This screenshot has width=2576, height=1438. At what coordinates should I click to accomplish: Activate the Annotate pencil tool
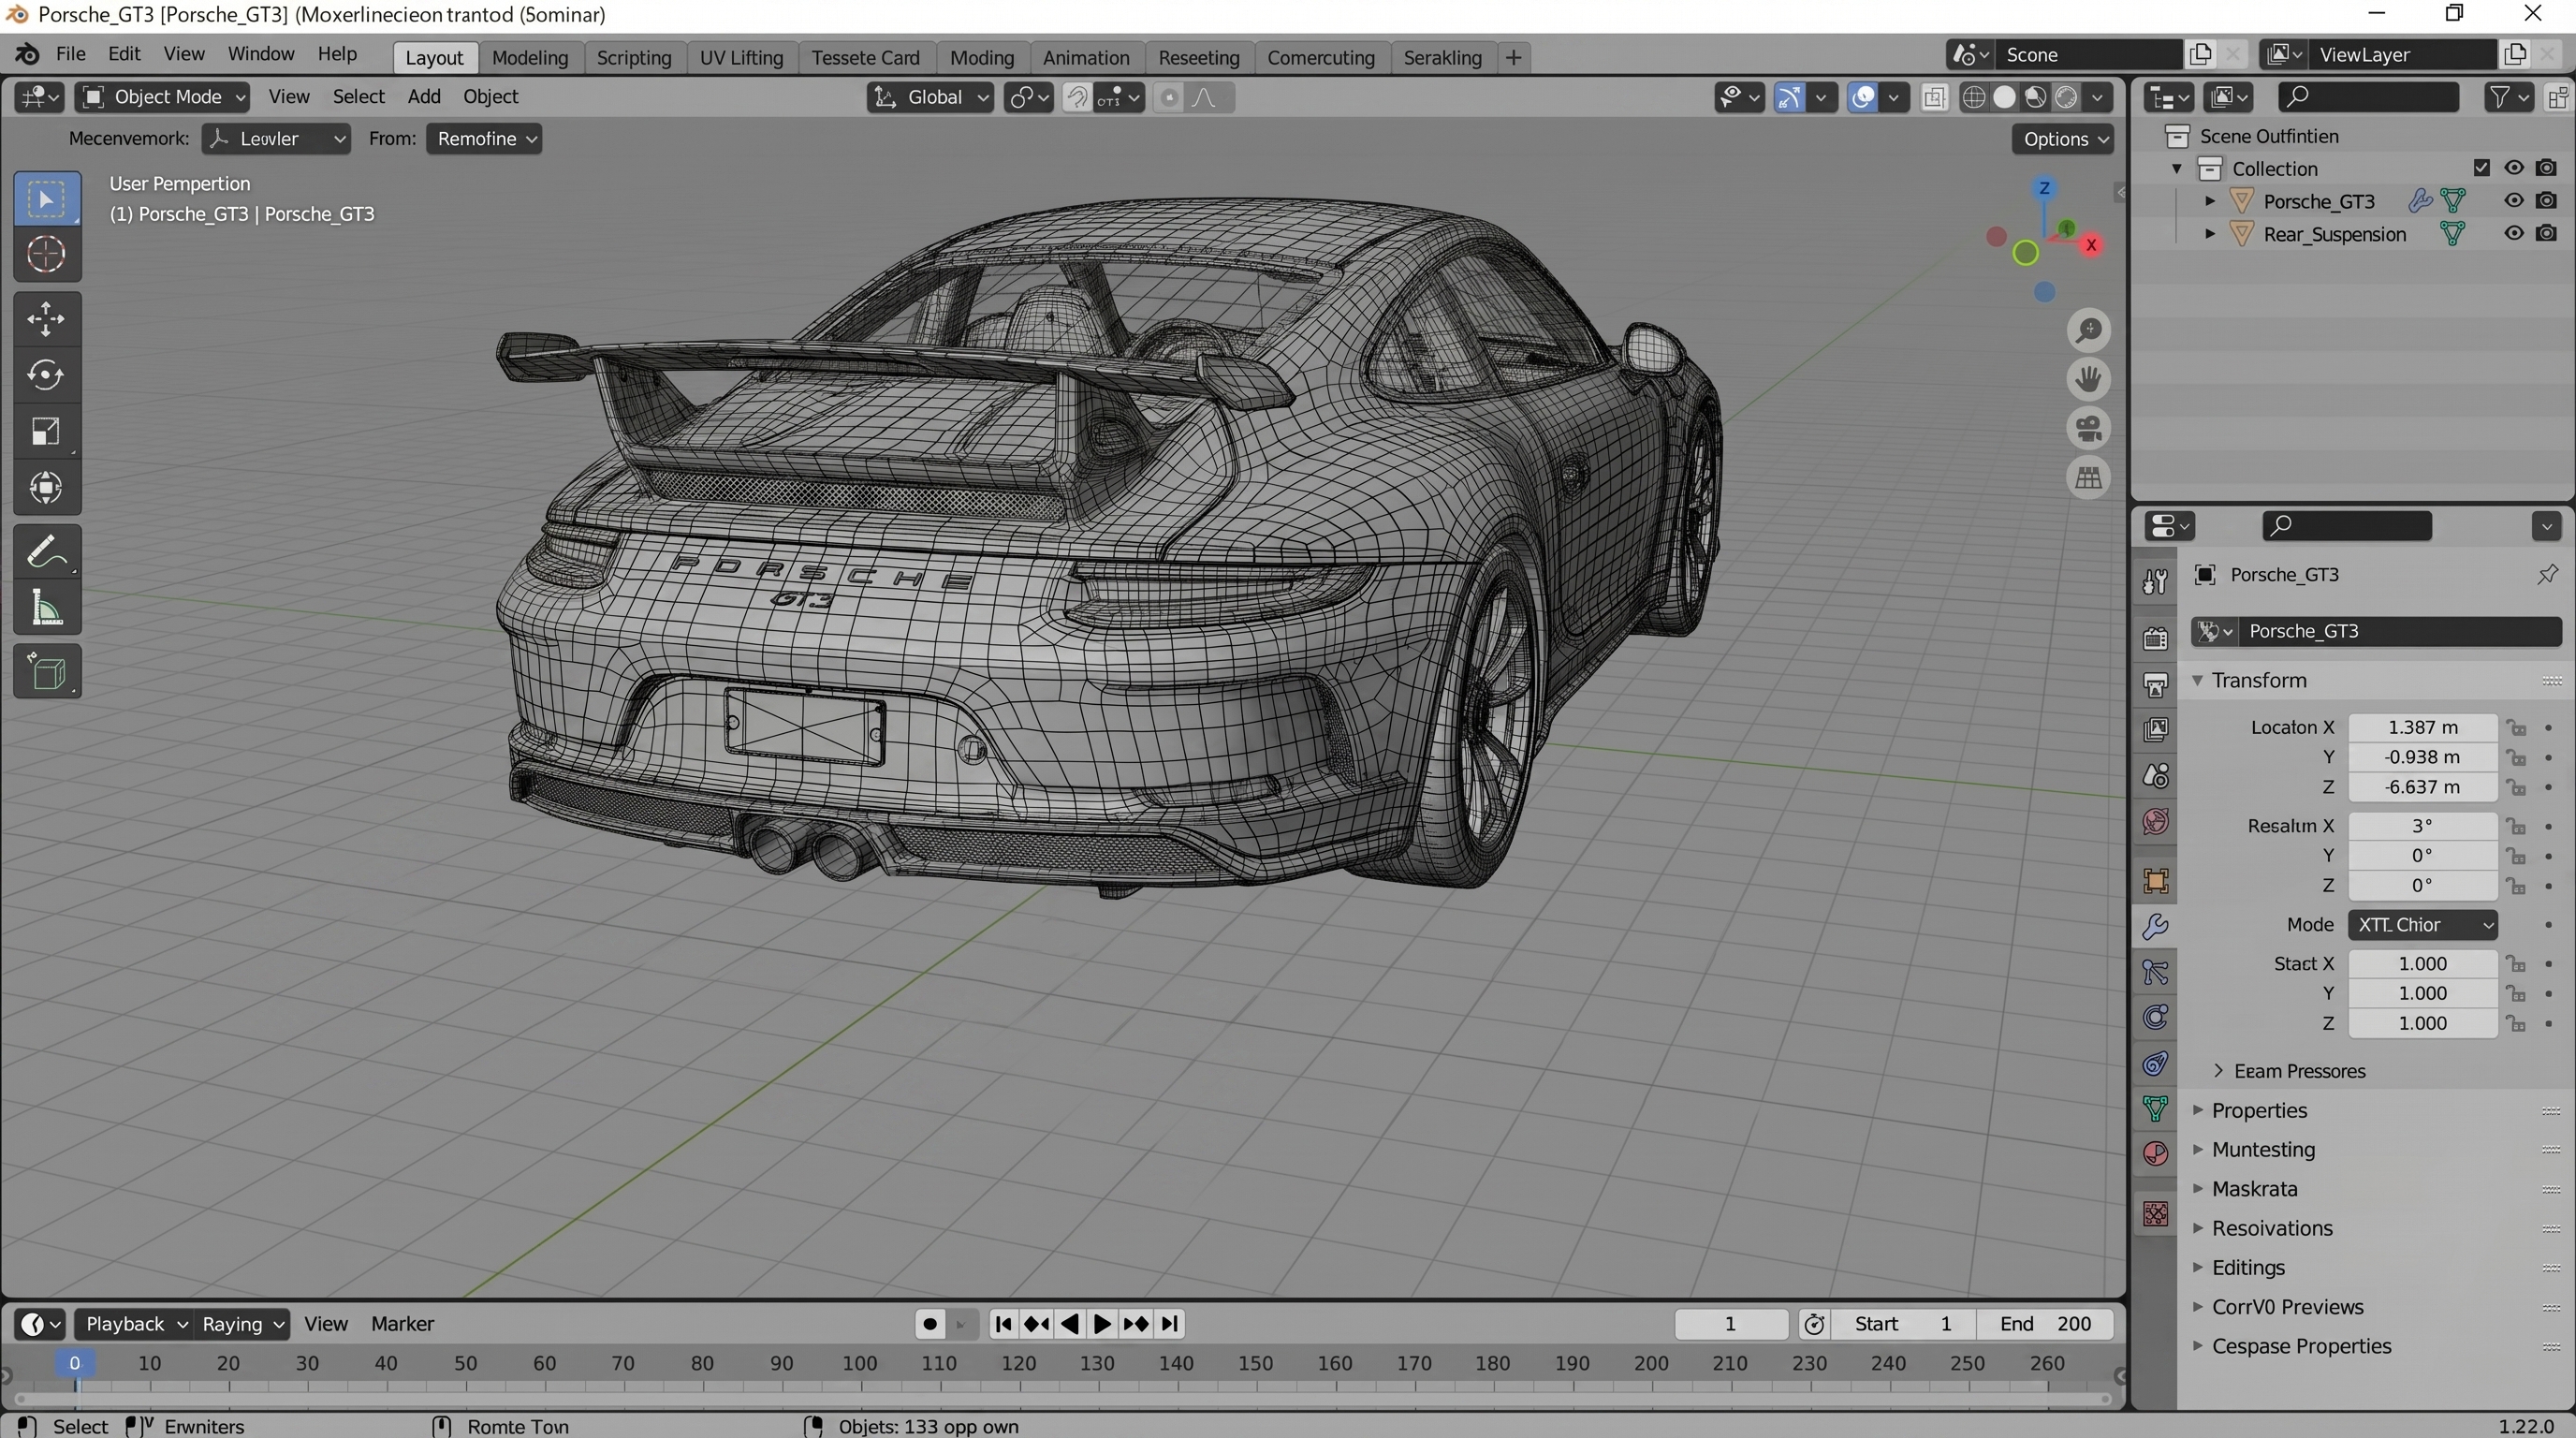[x=46, y=552]
